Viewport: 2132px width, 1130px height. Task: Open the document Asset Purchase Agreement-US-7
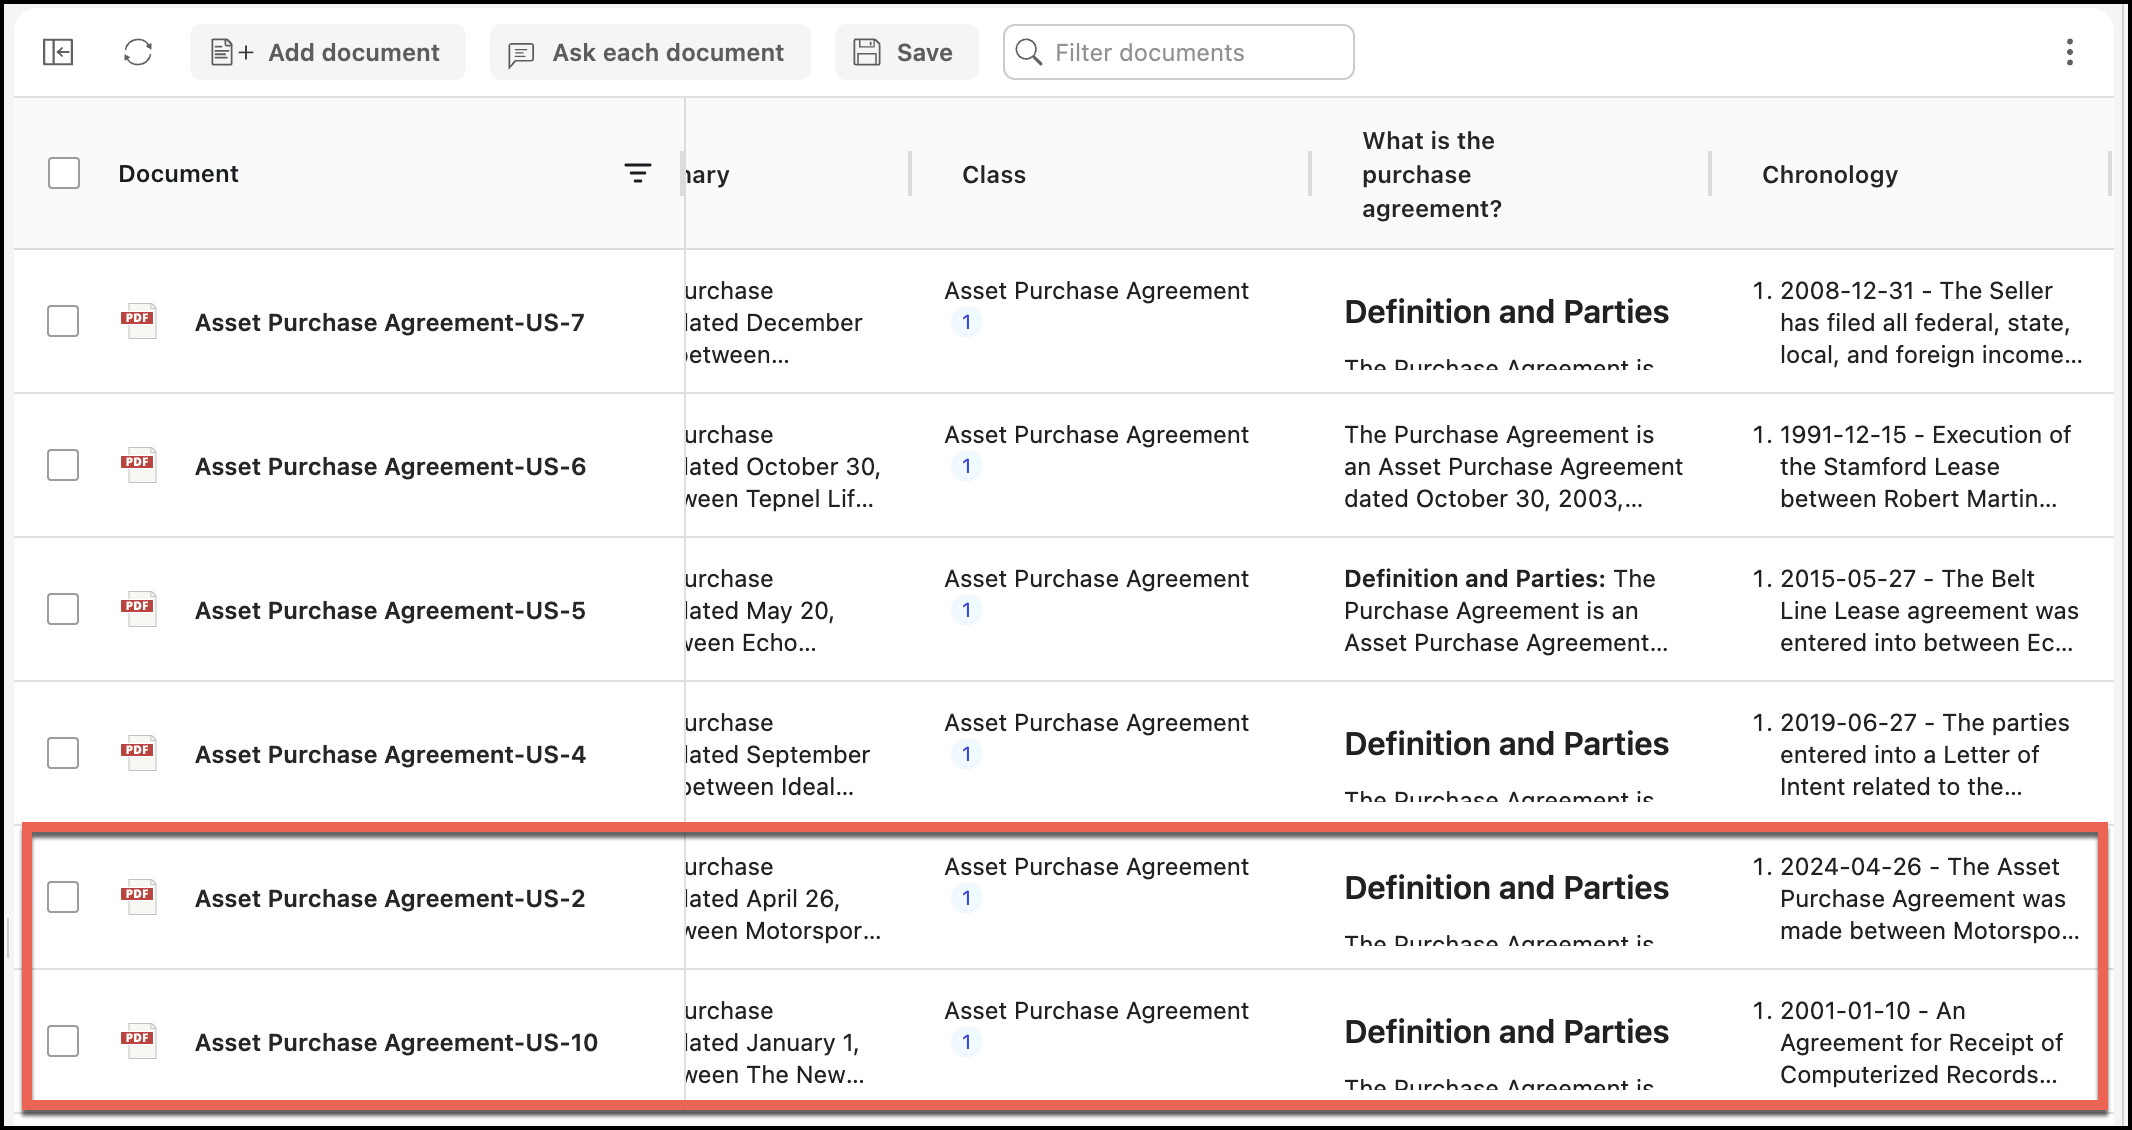pyautogui.click(x=390, y=322)
